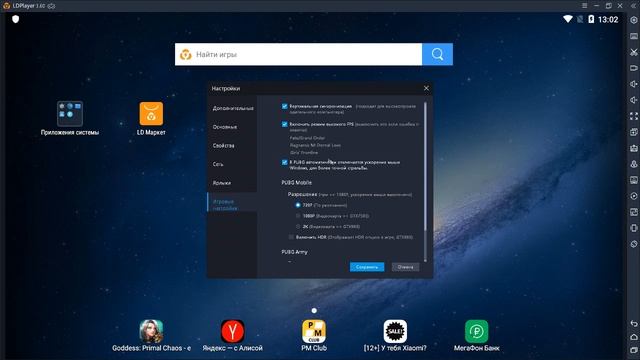Open Основные settings tab
The height and width of the screenshot is (360, 640).
pyautogui.click(x=233, y=127)
